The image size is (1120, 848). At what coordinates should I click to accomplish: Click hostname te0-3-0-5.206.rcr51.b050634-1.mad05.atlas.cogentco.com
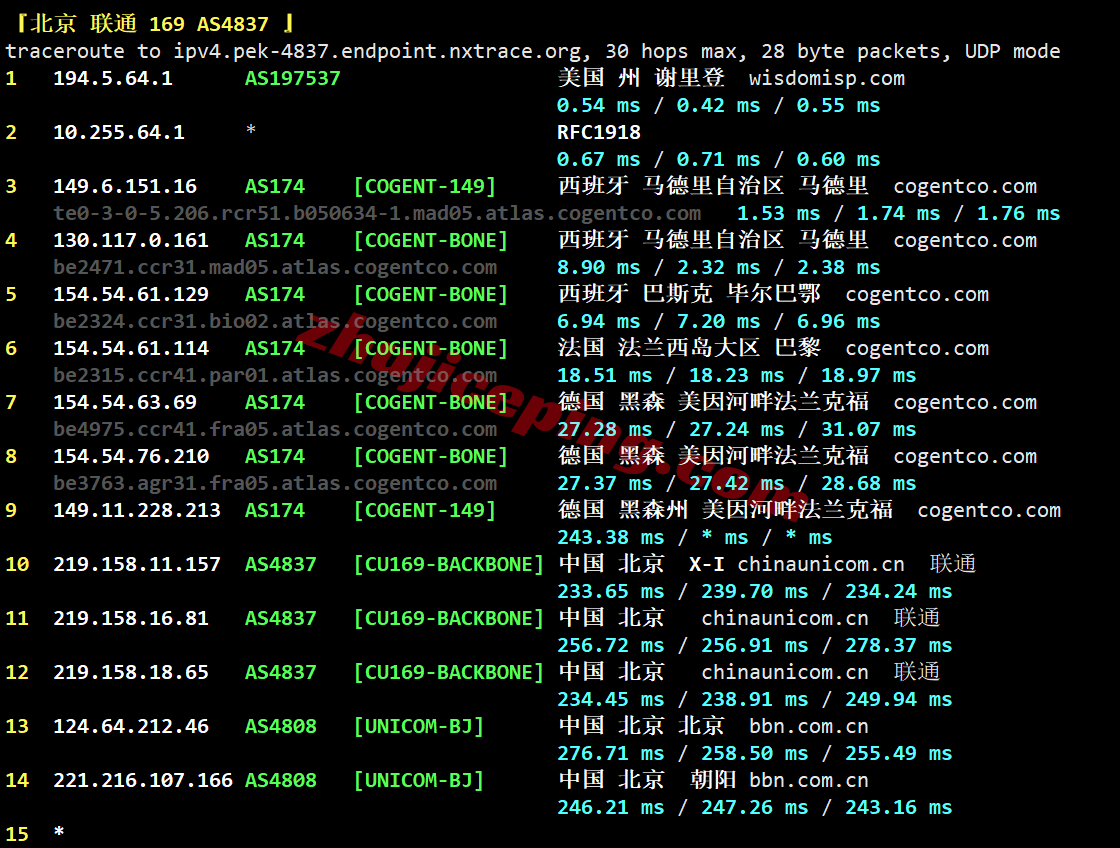click(377, 214)
